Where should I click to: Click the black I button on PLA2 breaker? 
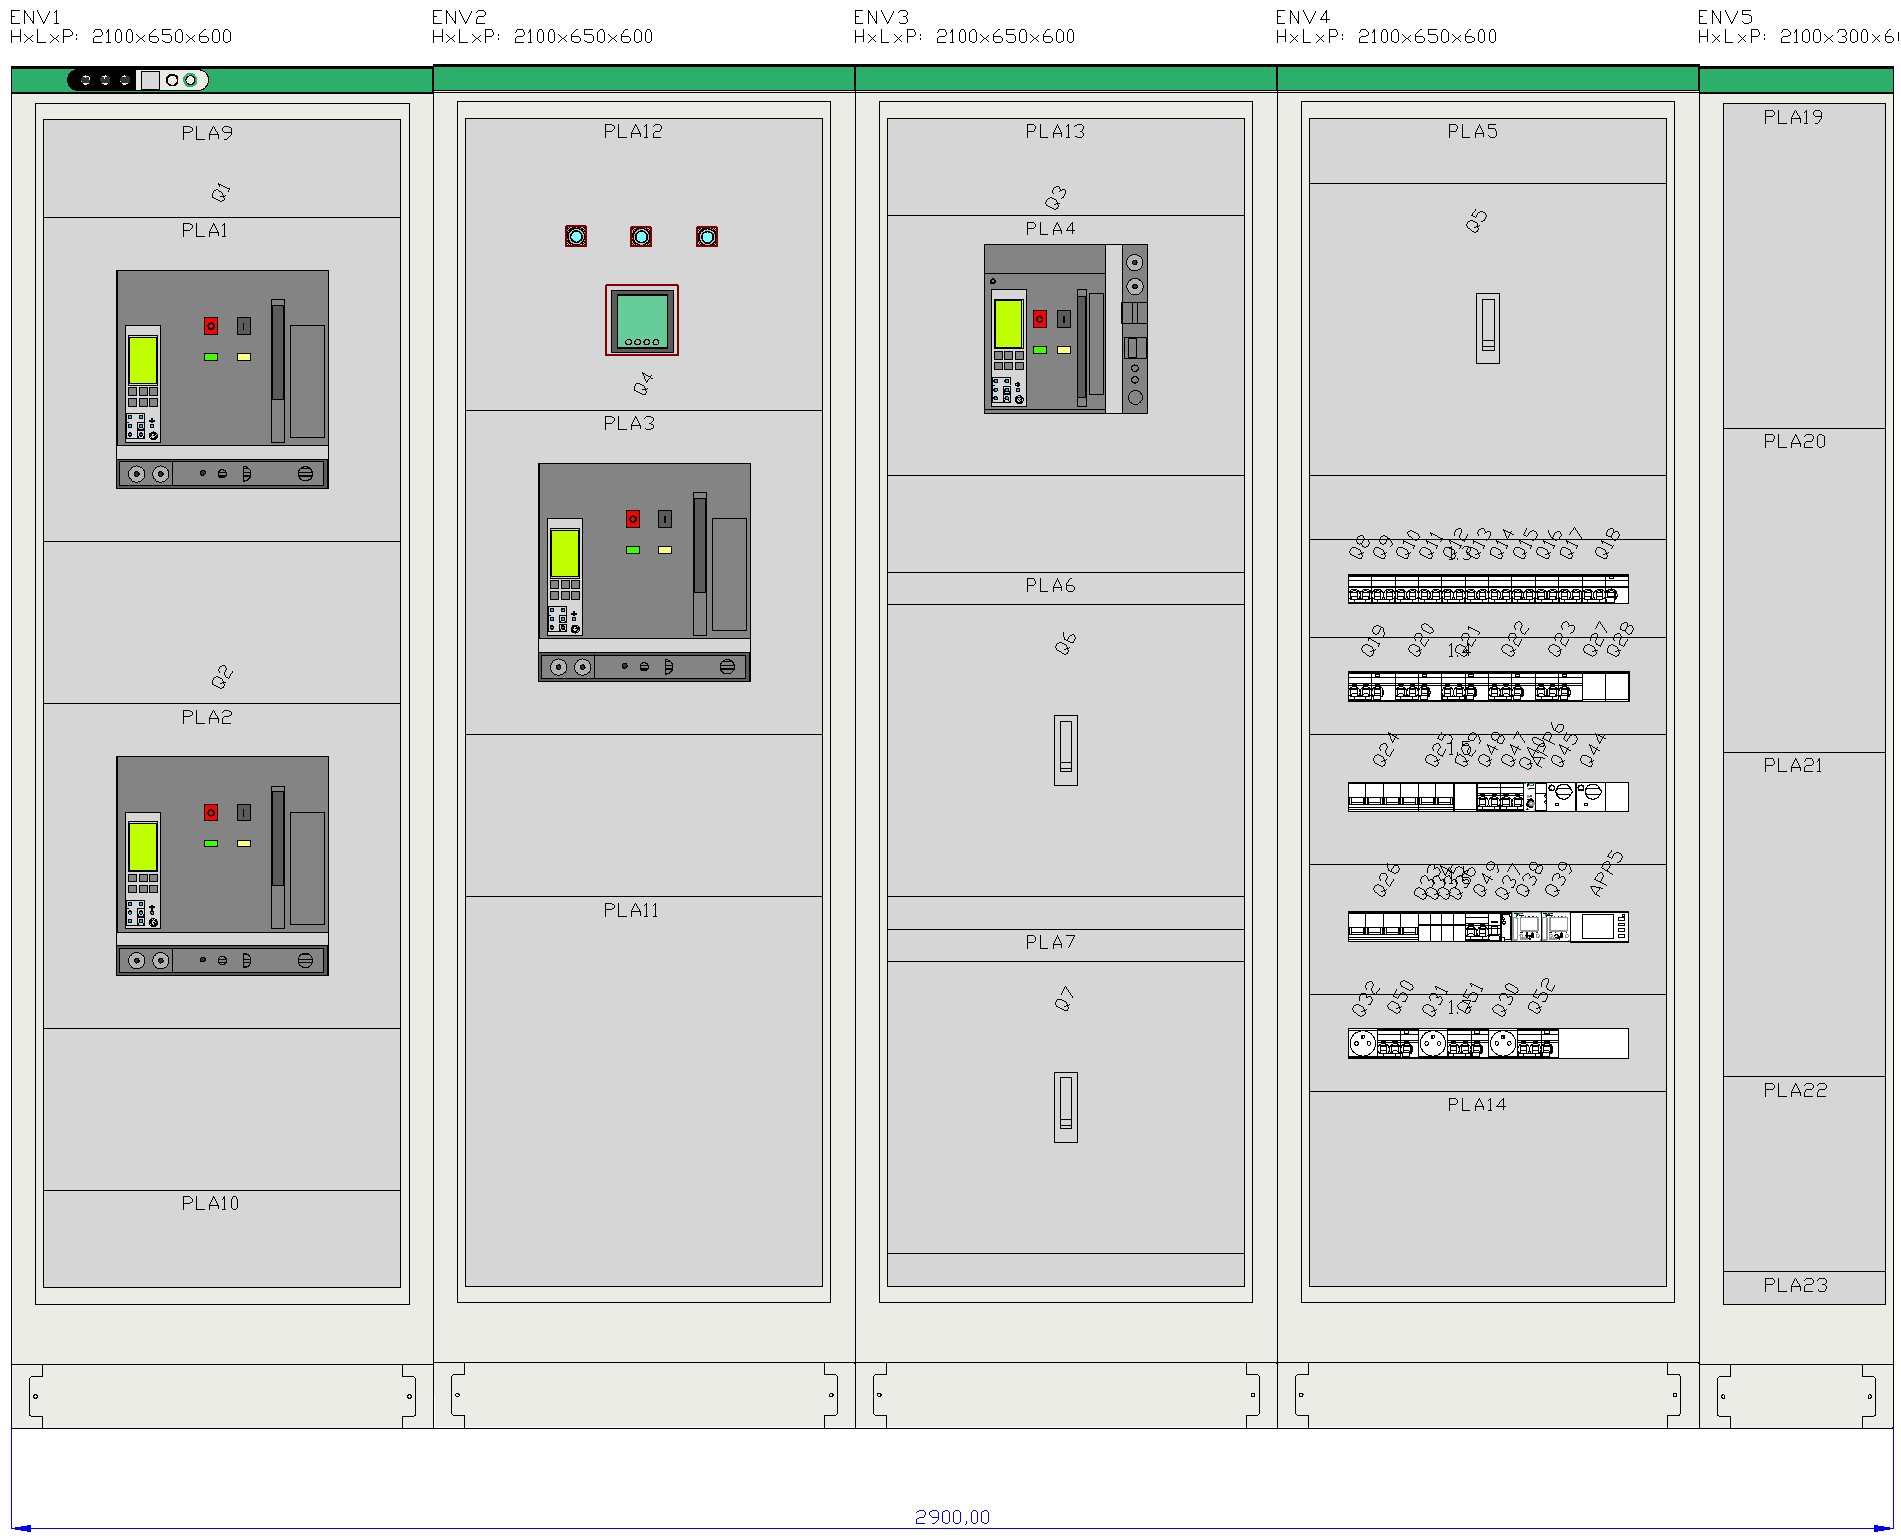tap(244, 813)
